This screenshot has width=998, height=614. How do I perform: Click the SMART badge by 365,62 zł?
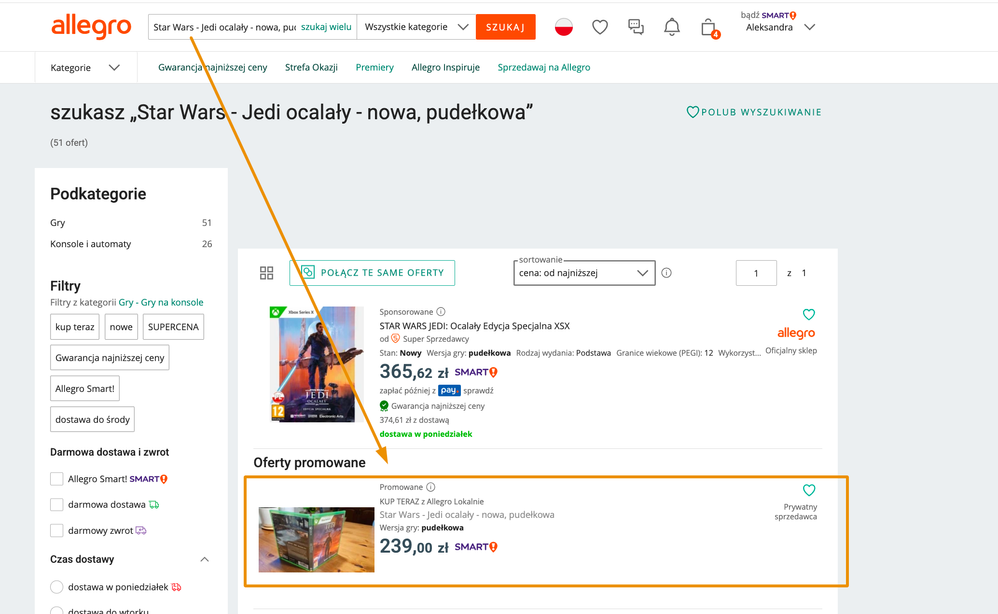476,372
